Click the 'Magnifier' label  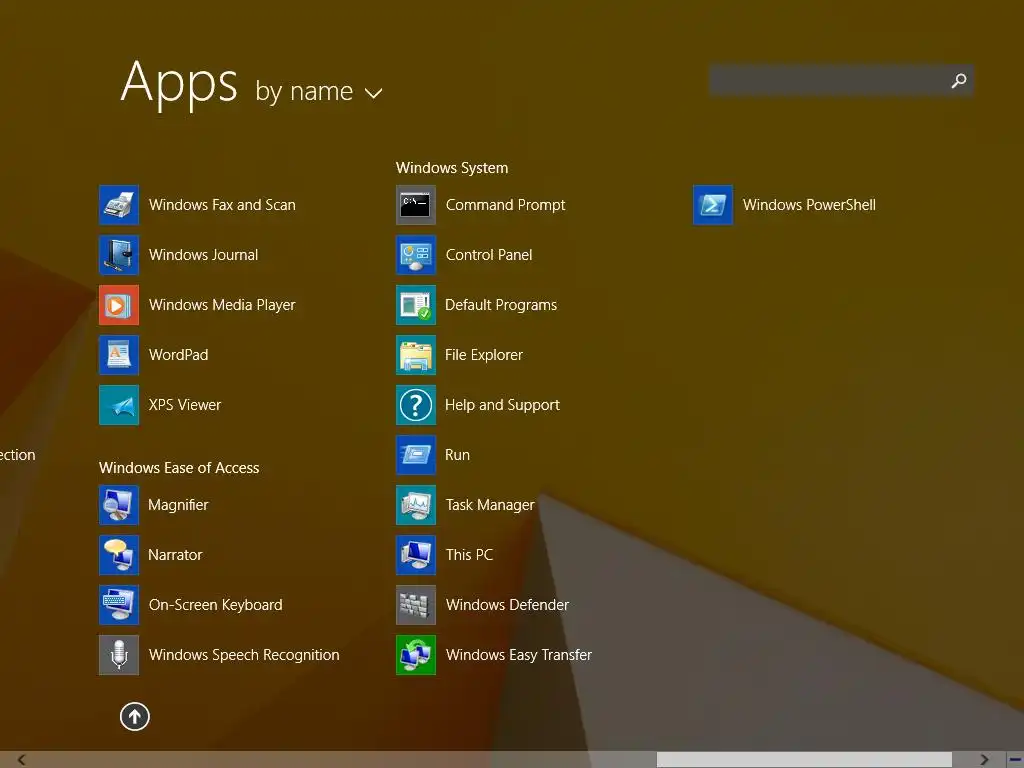[x=178, y=505]
